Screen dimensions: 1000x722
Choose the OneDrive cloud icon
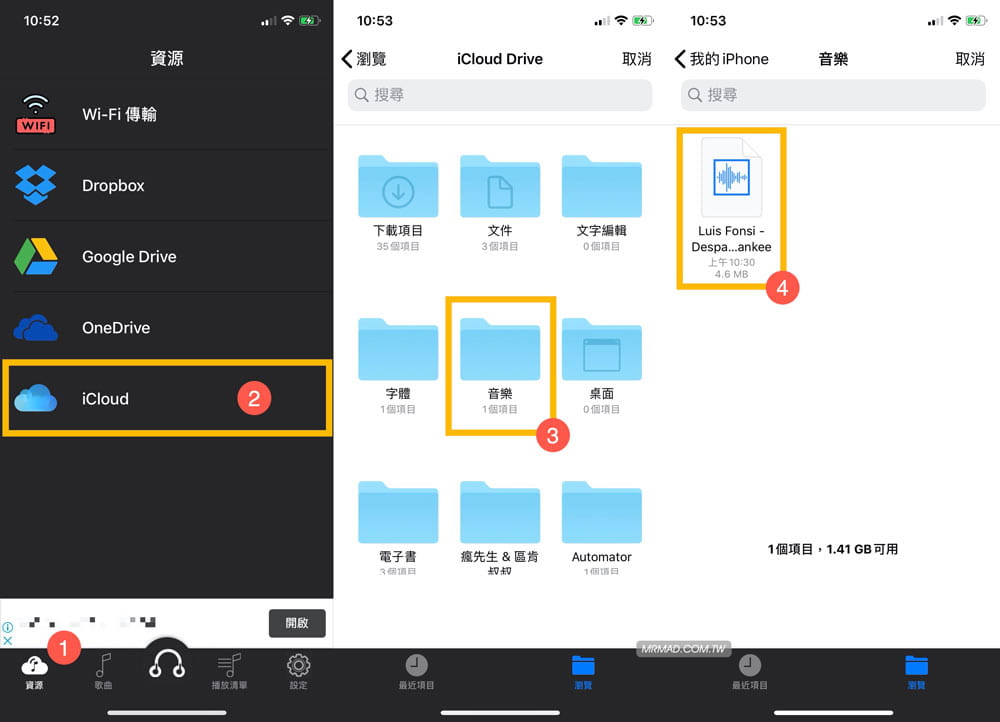pyautogui.click(x=36, y=328)
